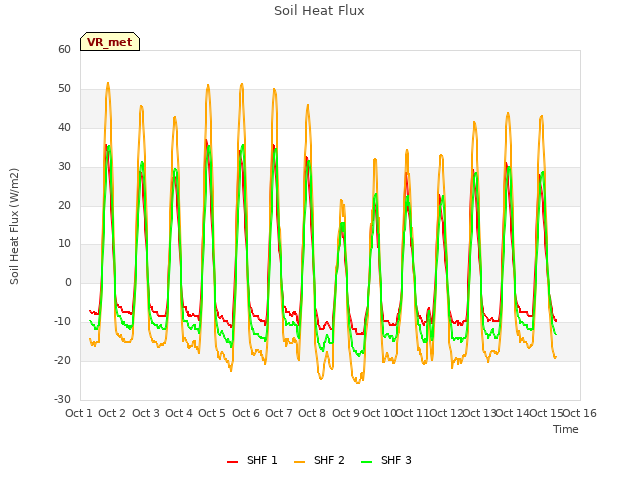Select the Soil Heat Flux chart title
This screenshot has height=480, width=640.
click(319, 11)
